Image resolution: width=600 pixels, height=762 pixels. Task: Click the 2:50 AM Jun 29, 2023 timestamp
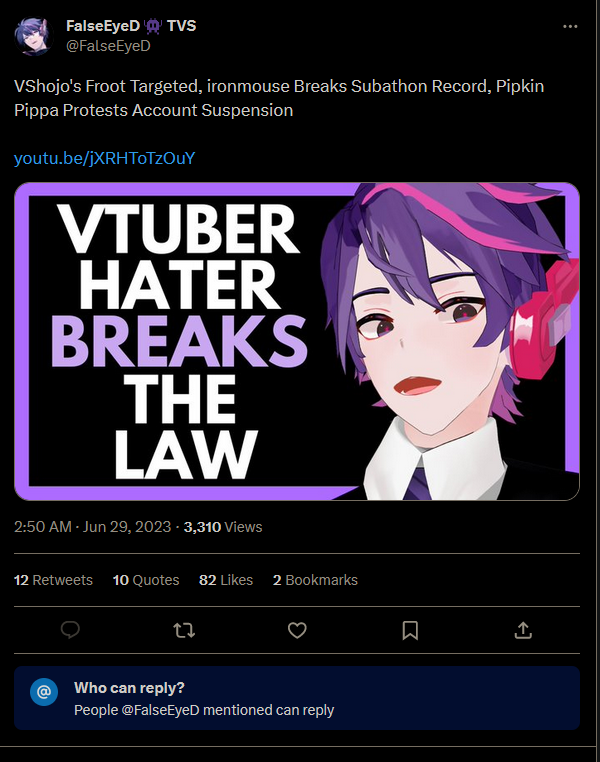click(92, 527)
